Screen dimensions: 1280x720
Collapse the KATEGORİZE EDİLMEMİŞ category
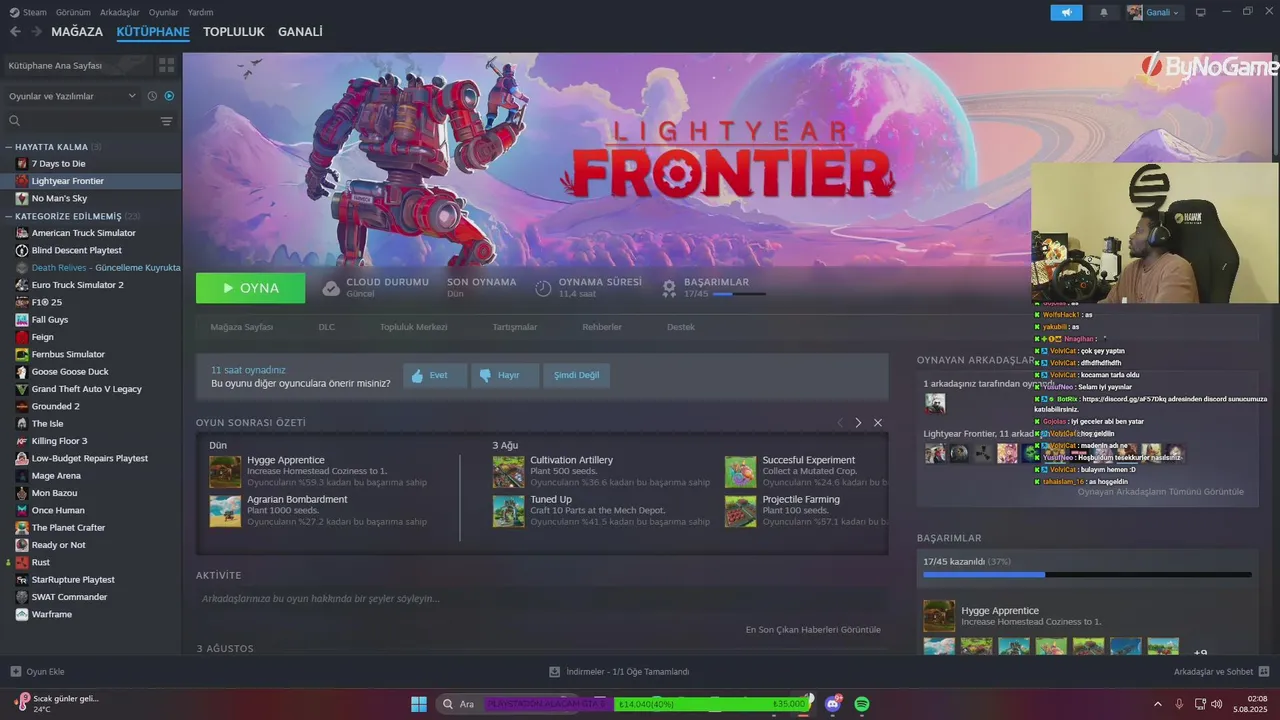pos(9,216)
